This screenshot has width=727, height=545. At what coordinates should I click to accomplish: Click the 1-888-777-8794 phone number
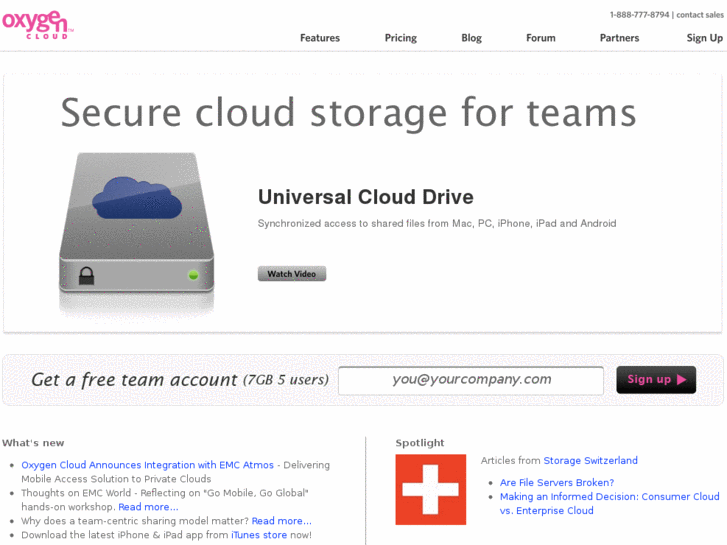click(639, 15)
